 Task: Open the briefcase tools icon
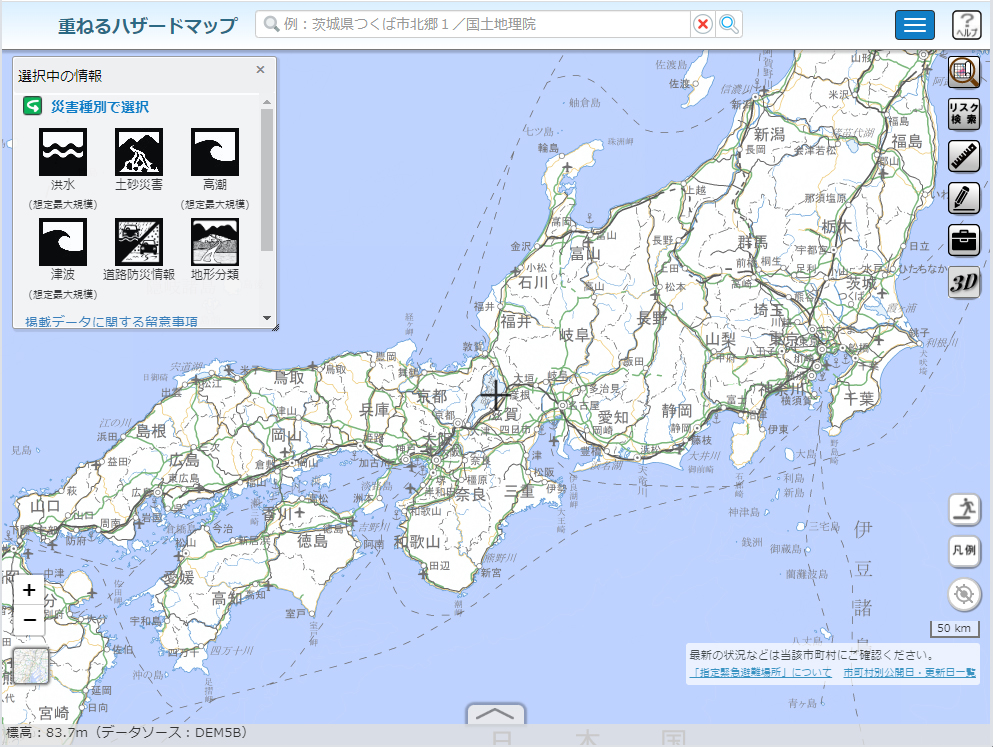(964, 240)
